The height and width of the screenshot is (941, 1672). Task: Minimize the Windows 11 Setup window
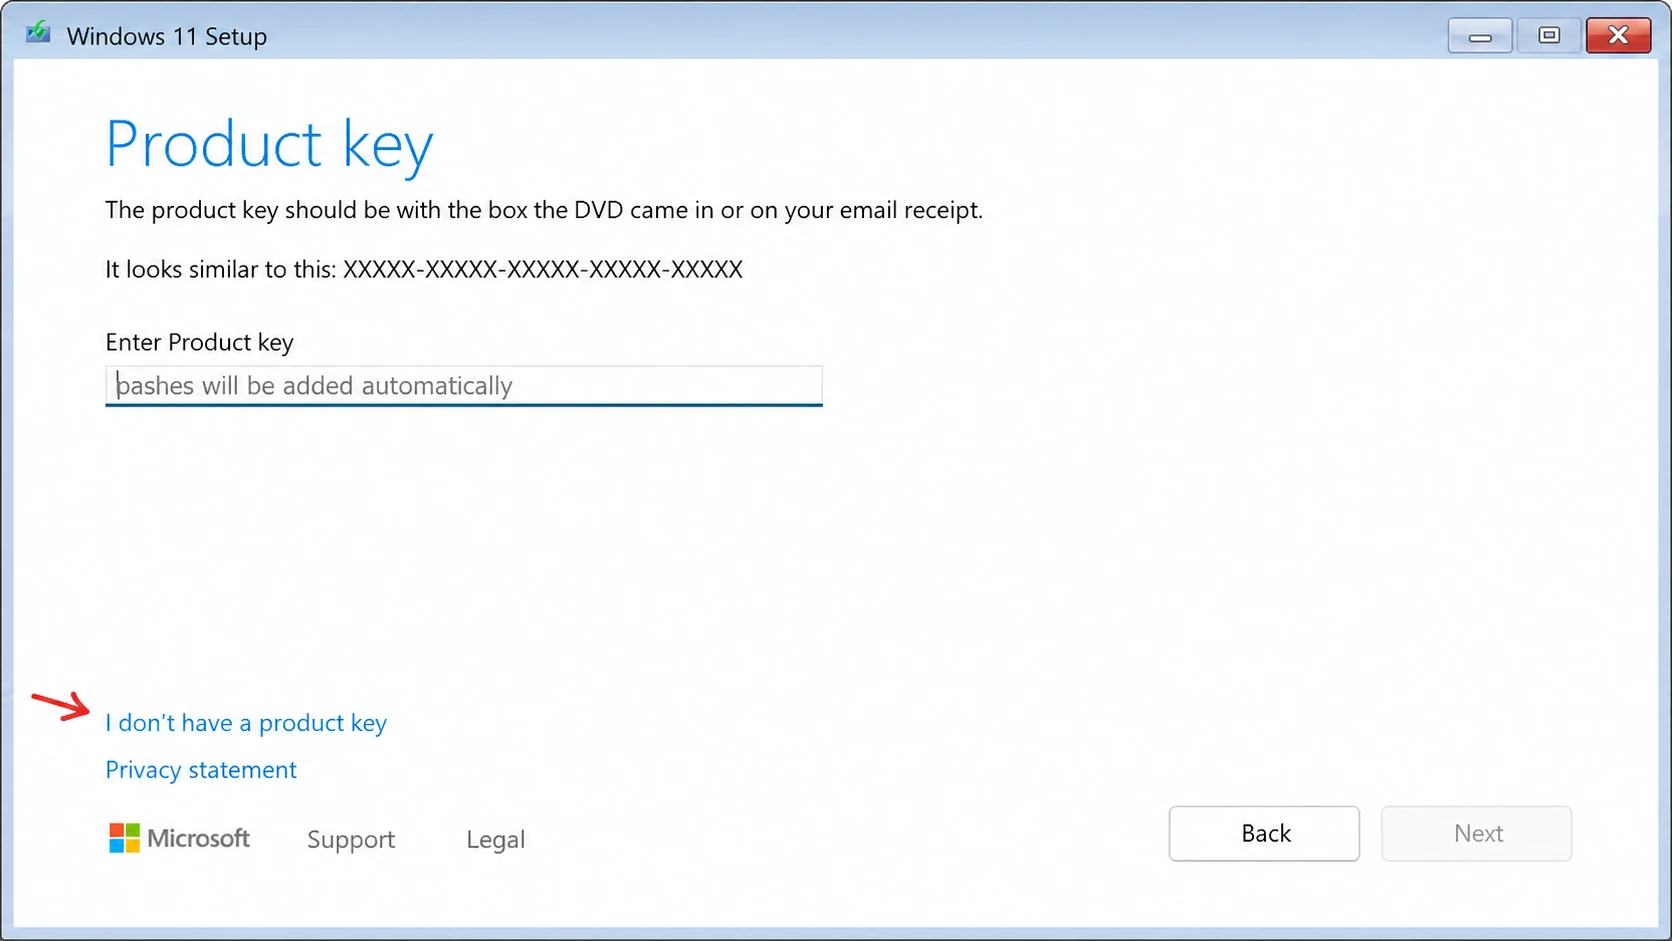pos(1480,36)
